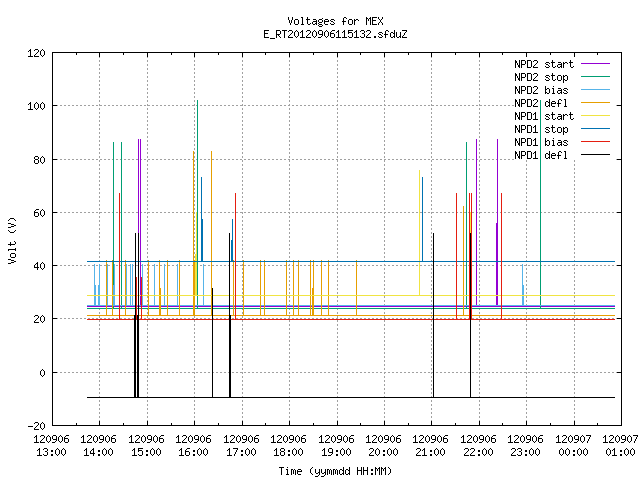640x480 pixels.
Task: Click the x-axis tick label 22:00
Action: point(478,453)
